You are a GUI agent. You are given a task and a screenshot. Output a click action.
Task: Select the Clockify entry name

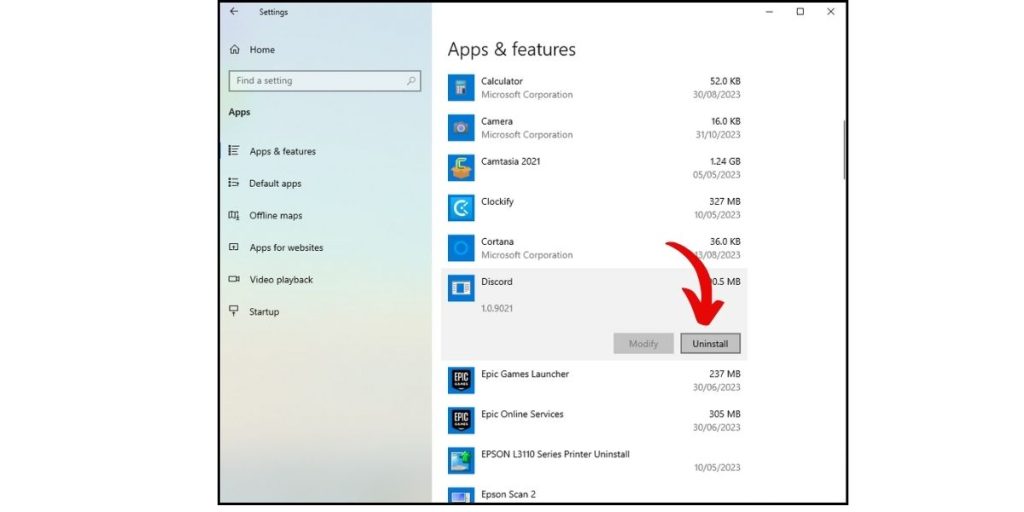497,202
